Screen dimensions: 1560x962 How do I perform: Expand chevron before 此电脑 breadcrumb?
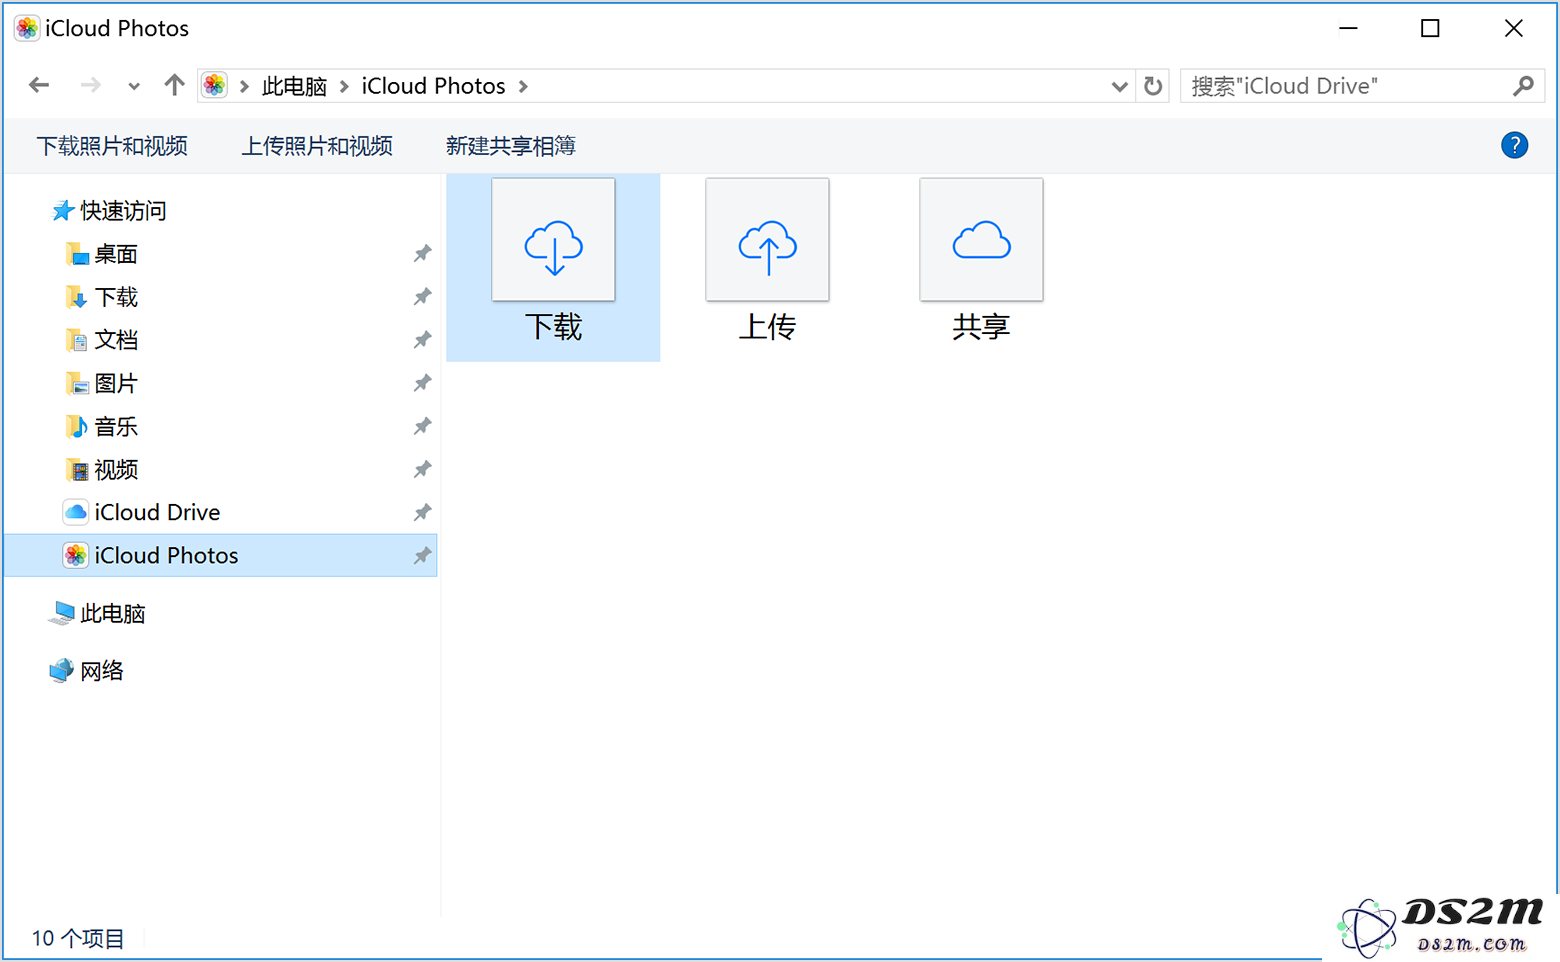coord(244,86)
